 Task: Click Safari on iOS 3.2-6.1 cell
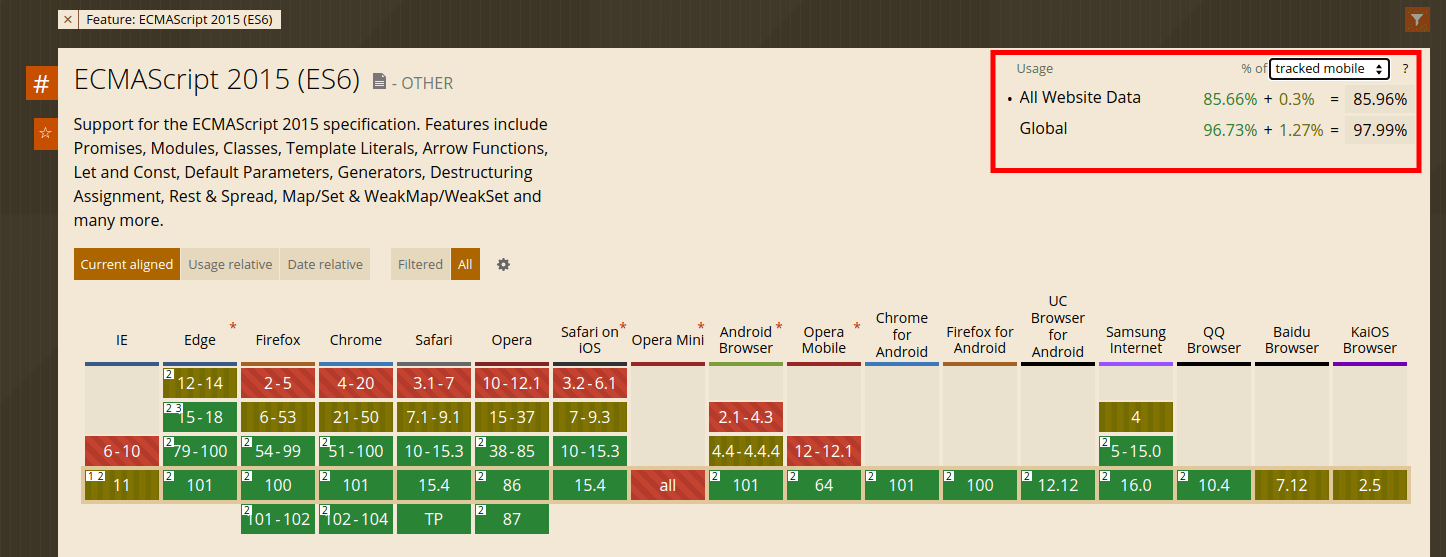point(590,383)
